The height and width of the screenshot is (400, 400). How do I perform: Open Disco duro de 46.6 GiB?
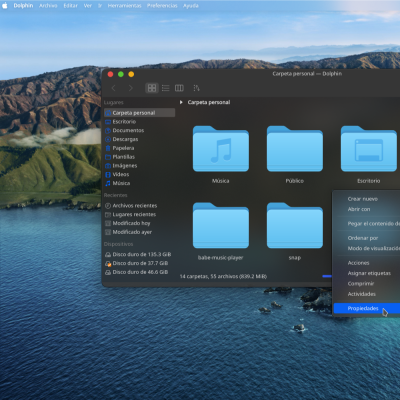(140, 272)
